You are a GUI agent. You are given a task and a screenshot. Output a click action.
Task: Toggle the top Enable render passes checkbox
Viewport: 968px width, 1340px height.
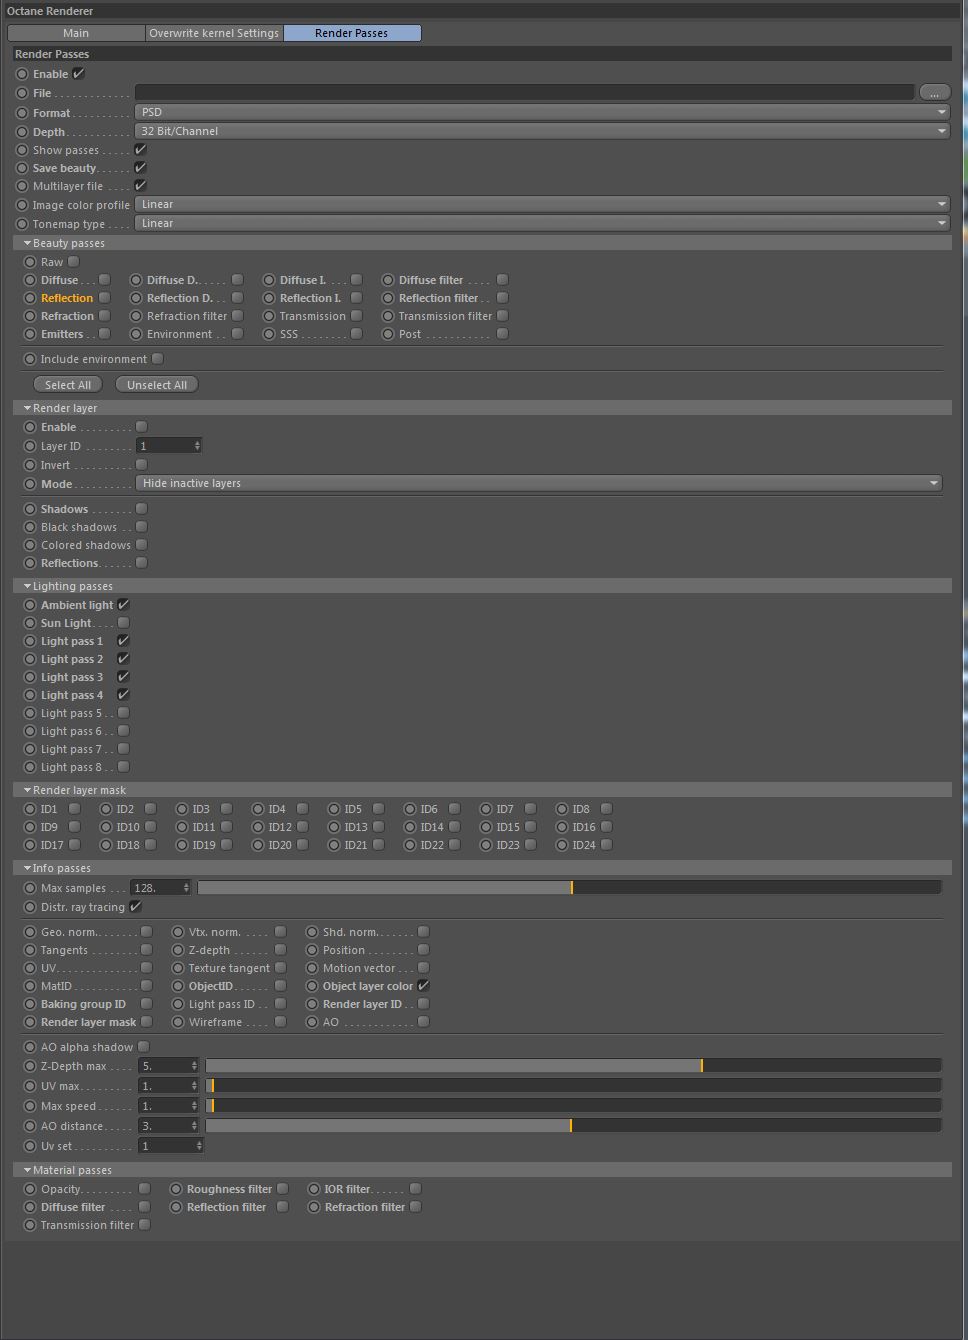[x=79, y=73]
